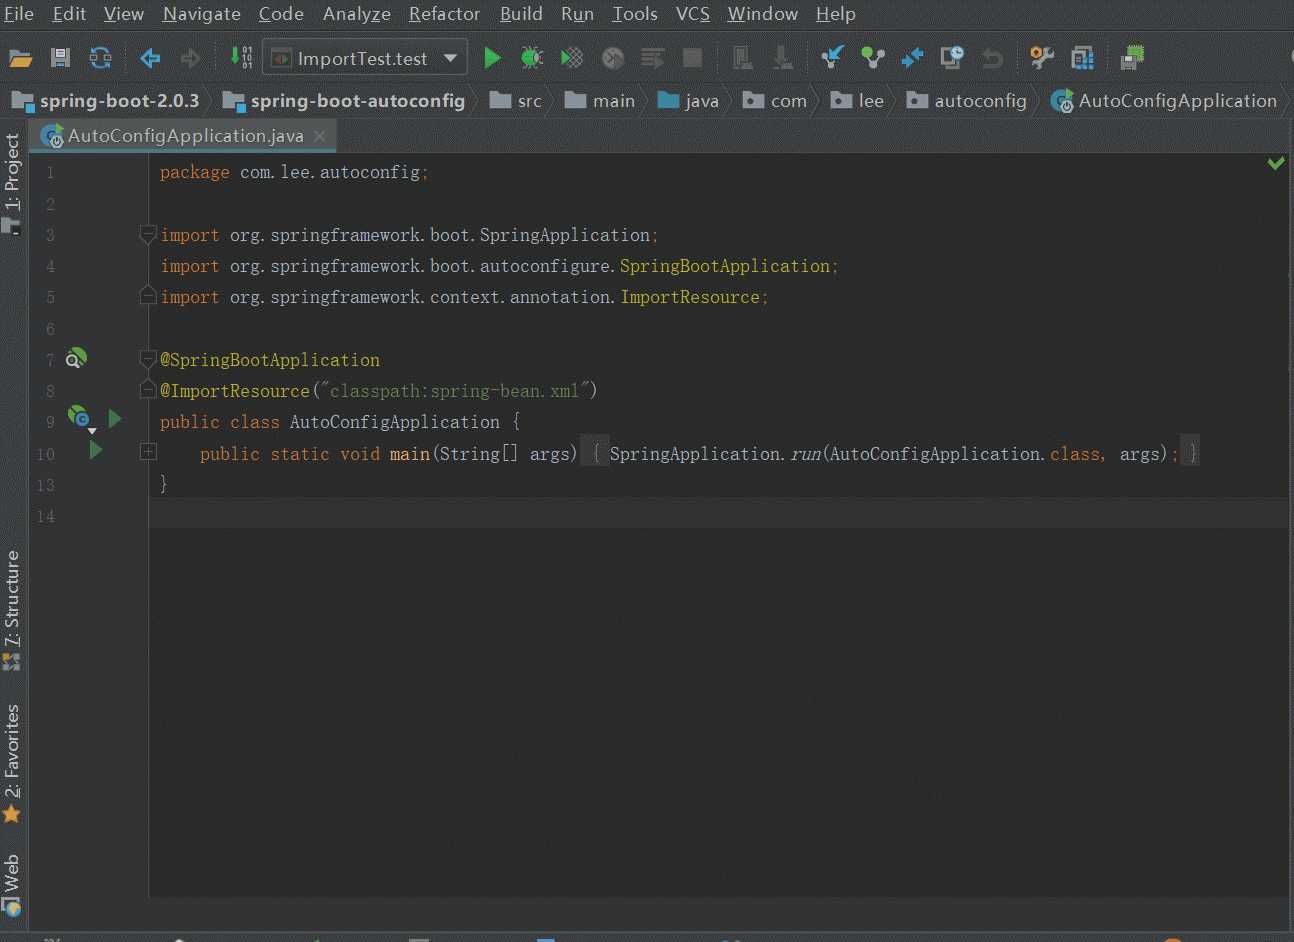Select the main breadcrumb folder

[x=600, y=100]
